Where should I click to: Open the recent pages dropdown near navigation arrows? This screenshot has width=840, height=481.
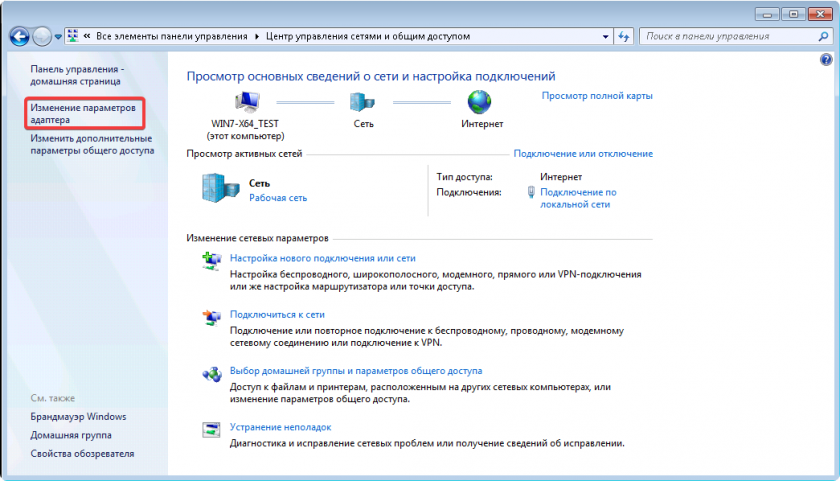pos(59,36)
